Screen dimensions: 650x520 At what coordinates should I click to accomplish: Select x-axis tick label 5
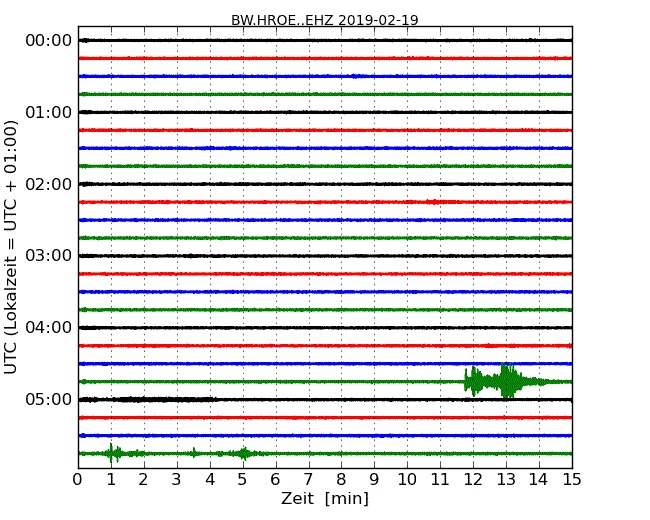243,480
